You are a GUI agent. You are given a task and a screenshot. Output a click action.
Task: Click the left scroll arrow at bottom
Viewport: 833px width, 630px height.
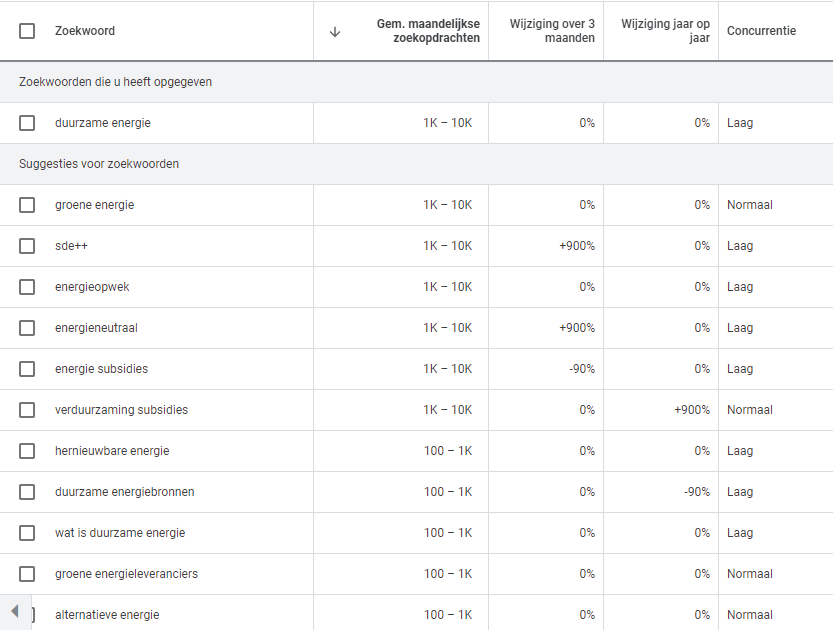(14, 611)
